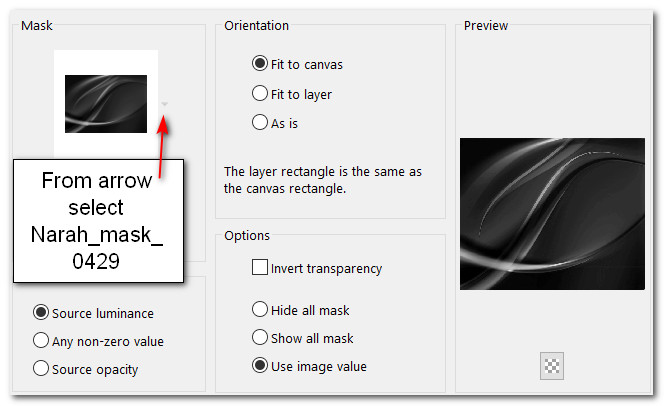
Task: Choose Show all mask option
Action: [x=260, y=338]
